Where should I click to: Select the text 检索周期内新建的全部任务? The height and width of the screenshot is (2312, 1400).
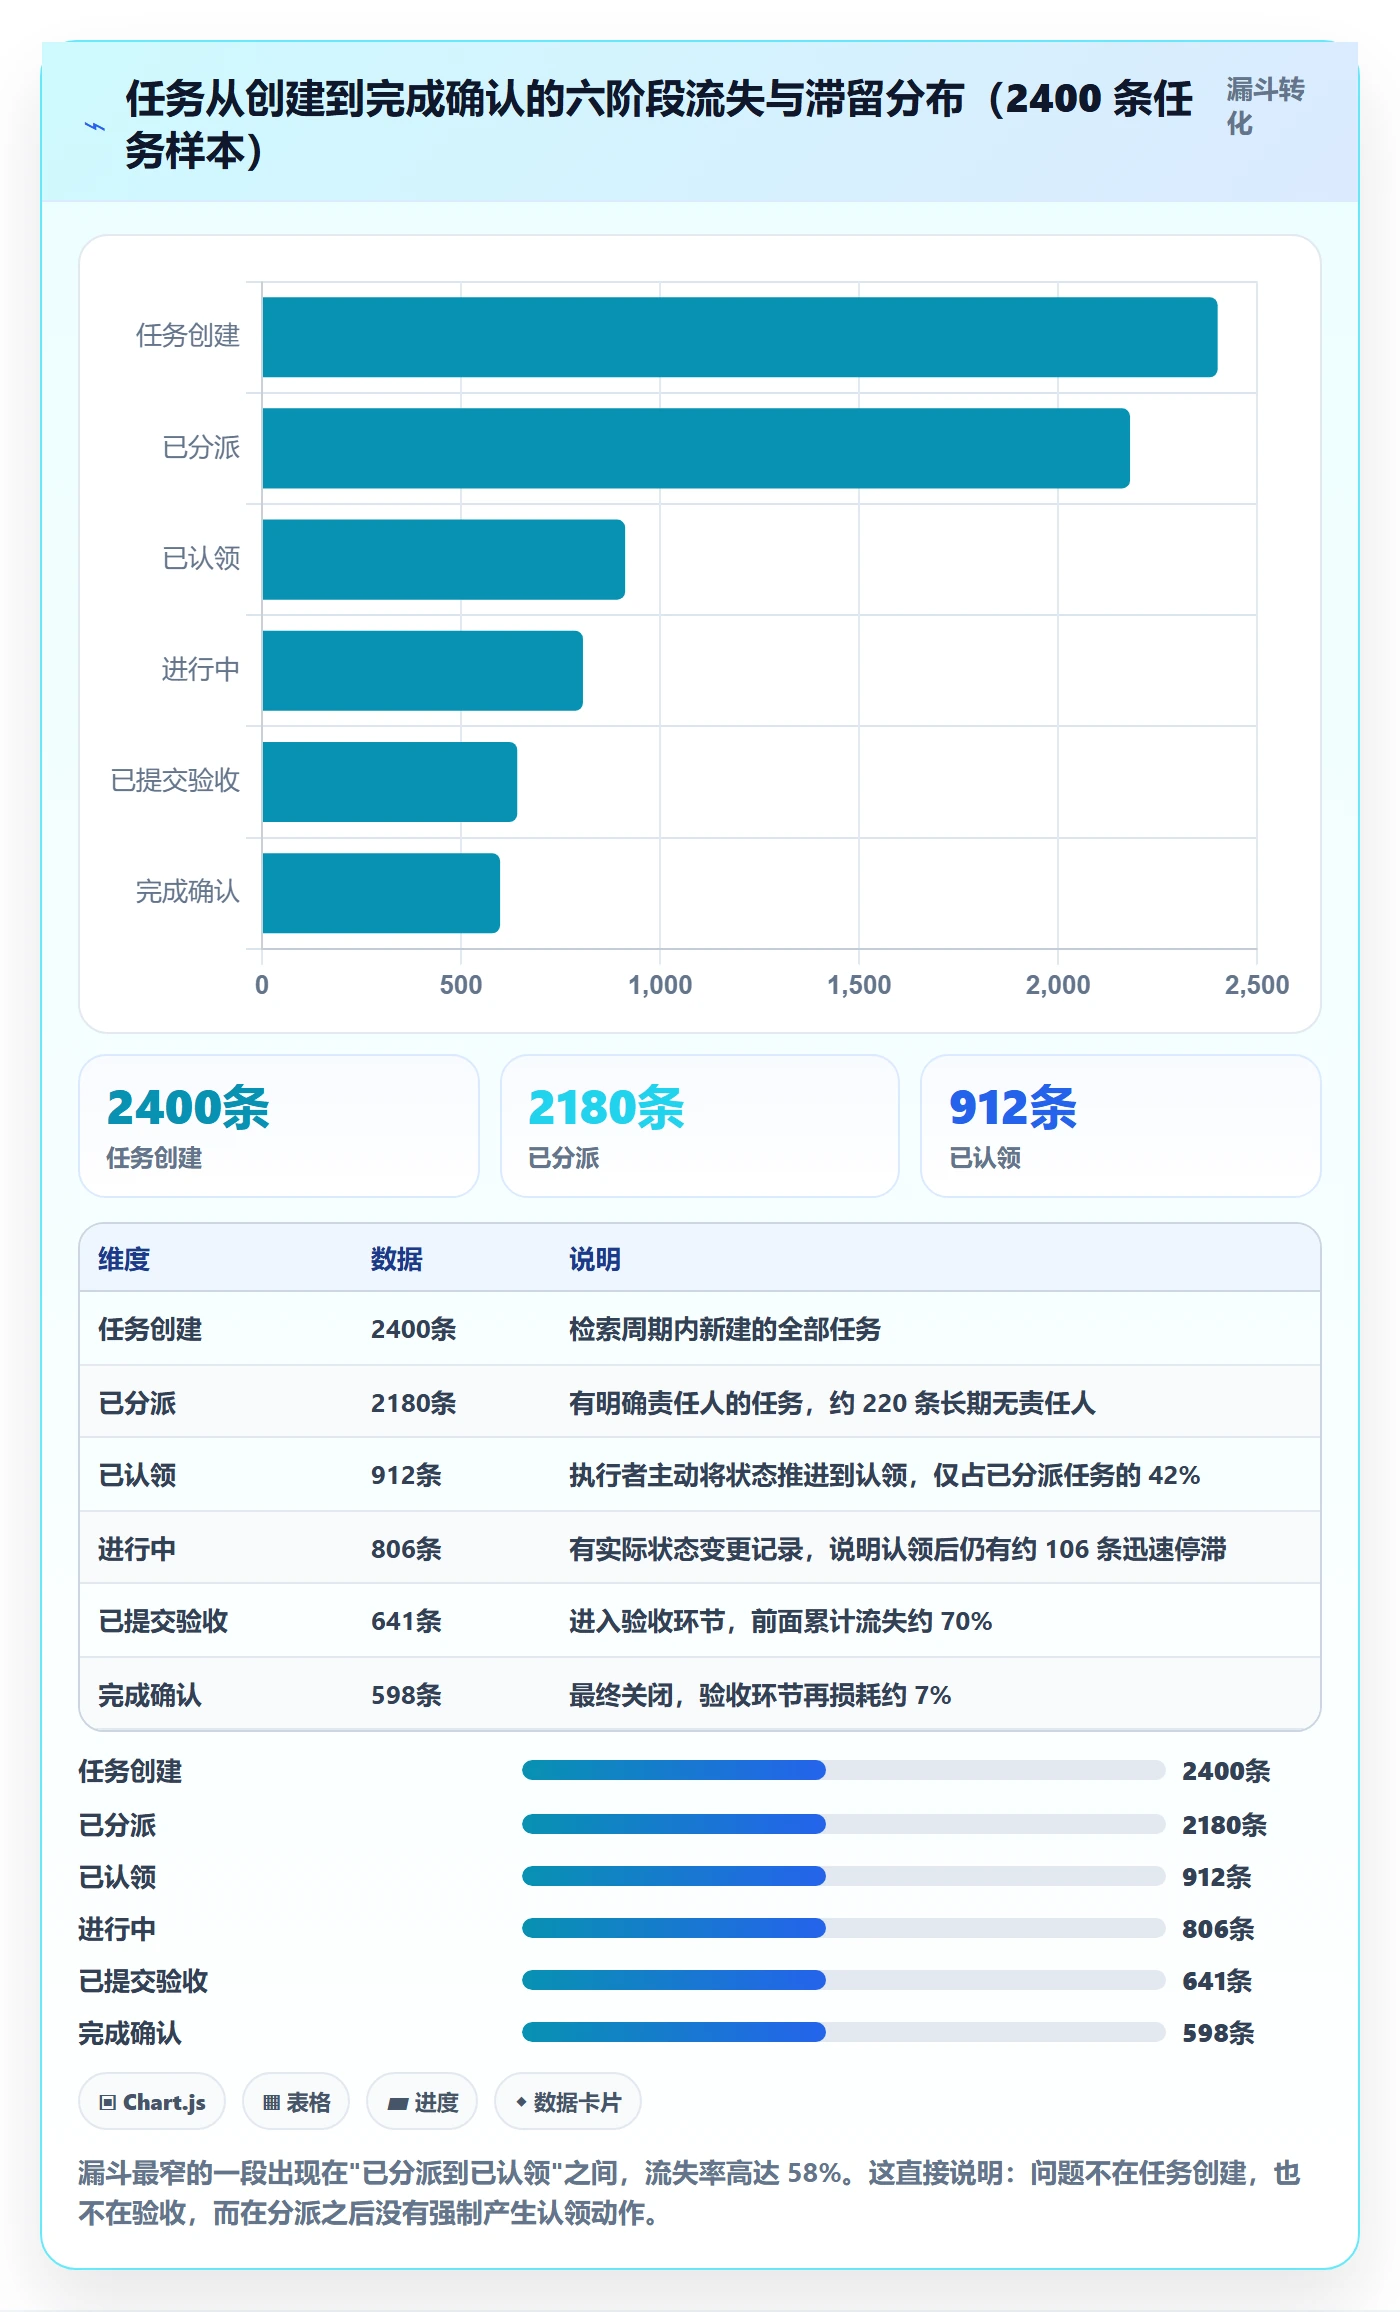point(725,1329)
